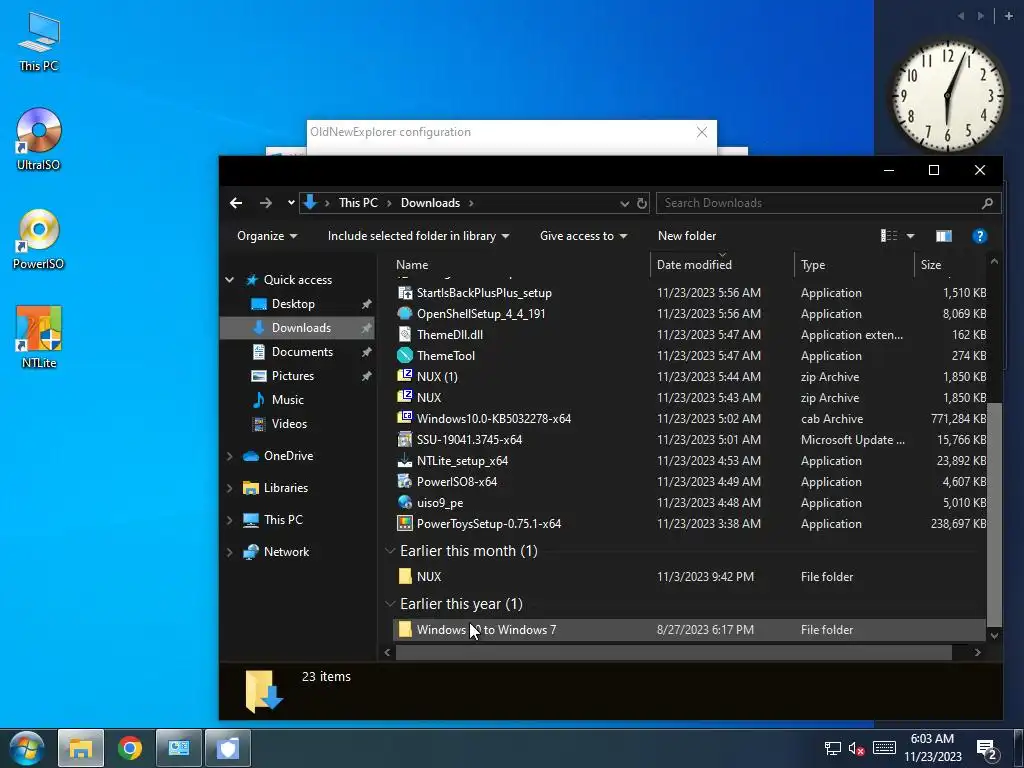Click the New folder button
Screen dimensions: 1024x768
tap(686, 236)
